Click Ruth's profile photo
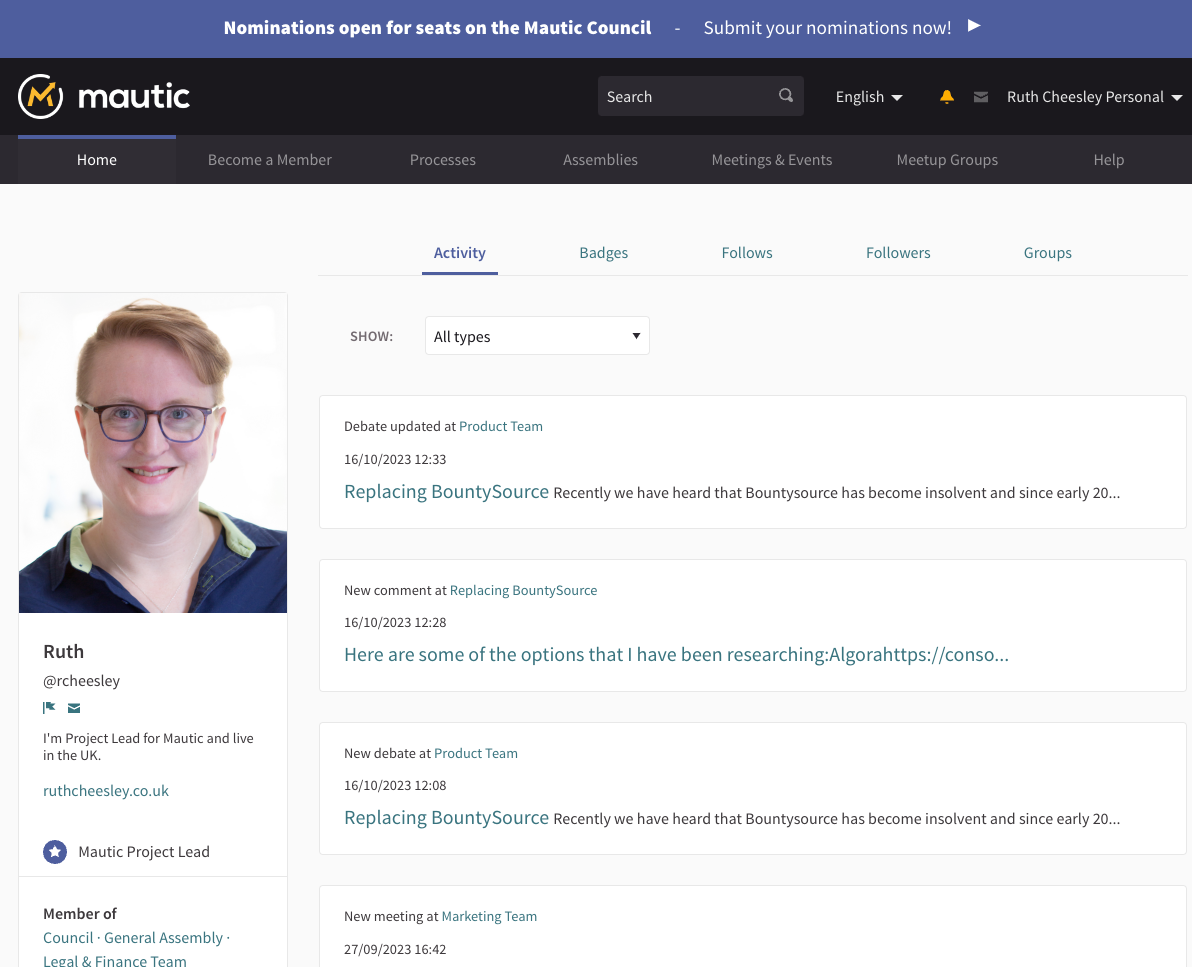 pos(153,453)
